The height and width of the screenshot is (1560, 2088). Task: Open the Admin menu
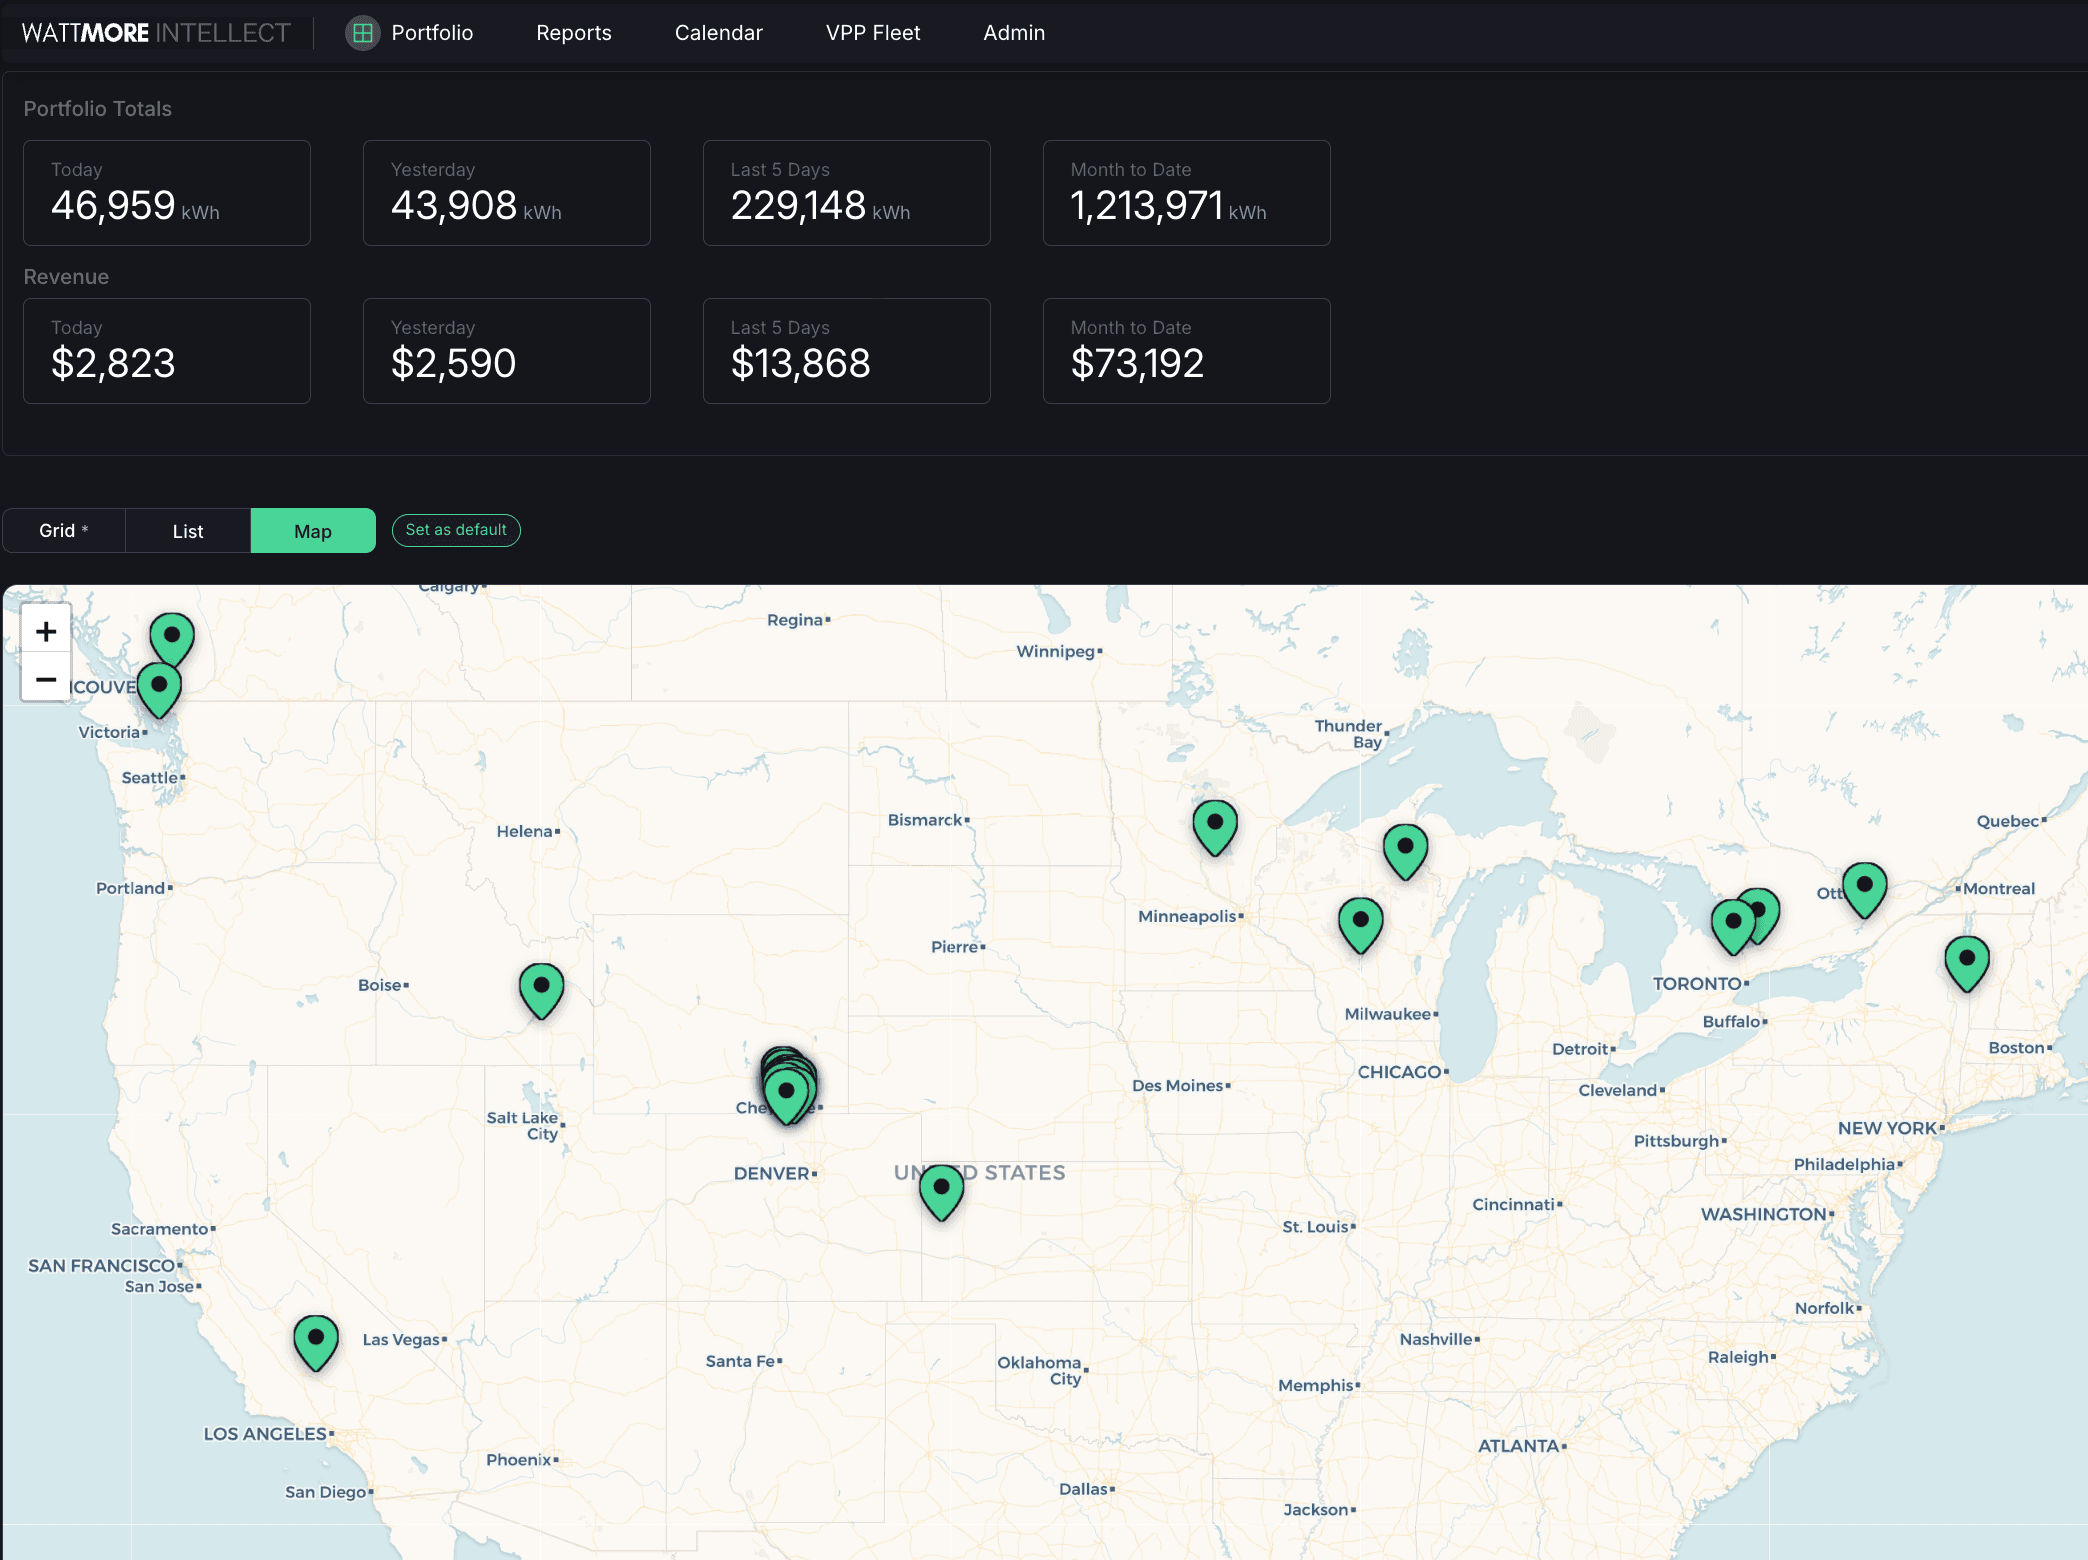tap(1014, 33)
